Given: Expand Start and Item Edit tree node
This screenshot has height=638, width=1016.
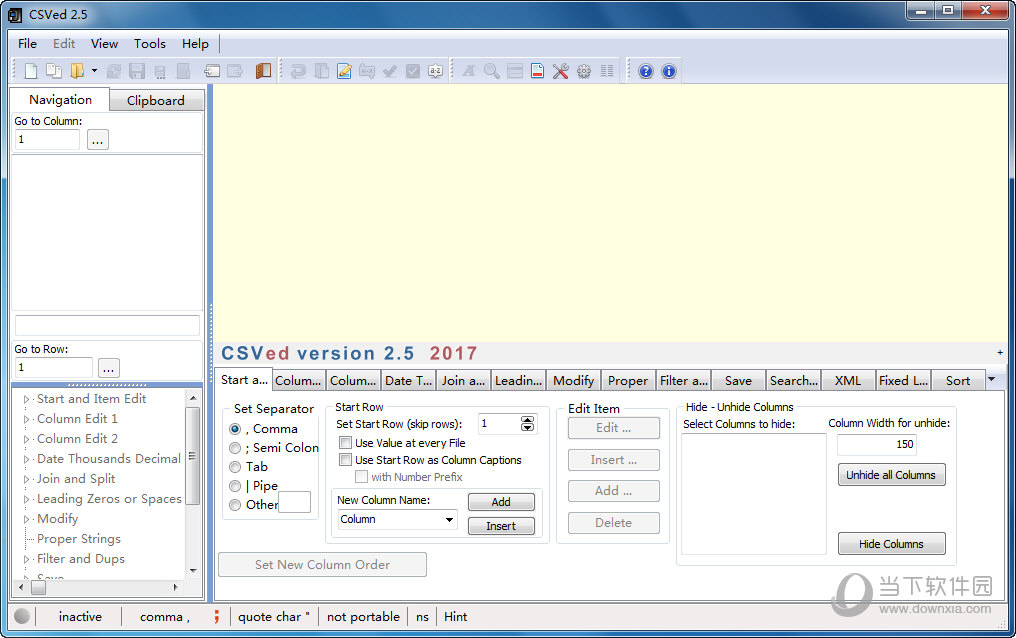Looking at the screenshot, I should point(27,400).
